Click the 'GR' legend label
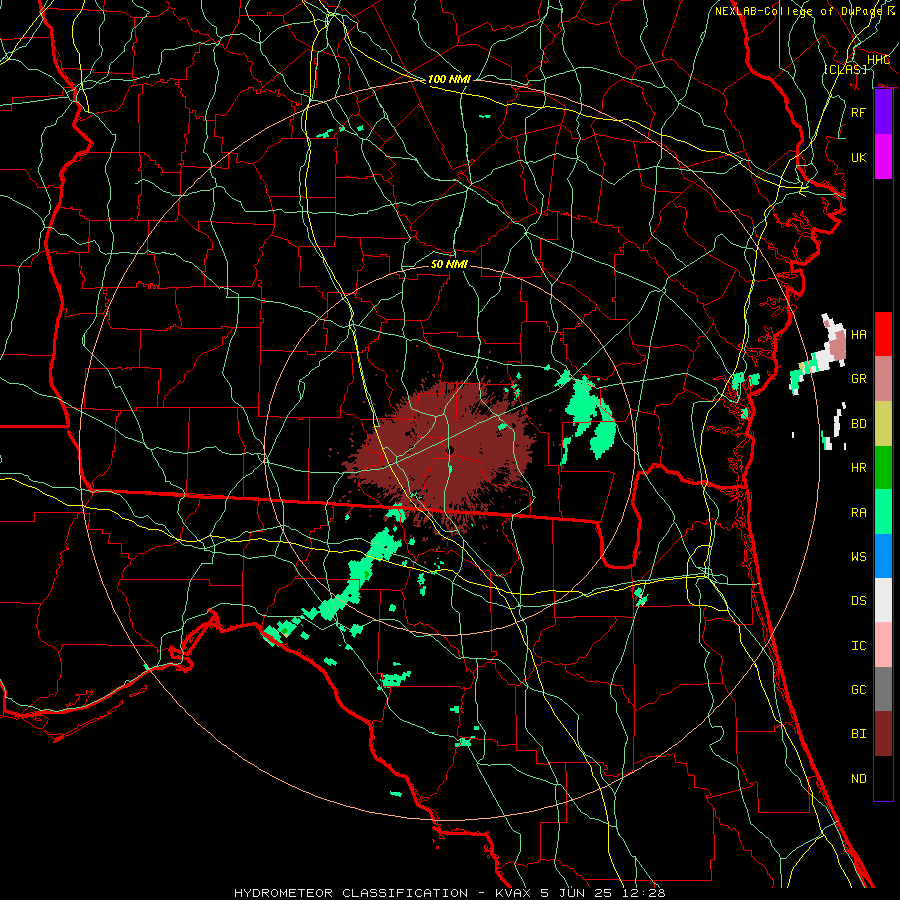 pyautogui.click(x=858, y=379)
